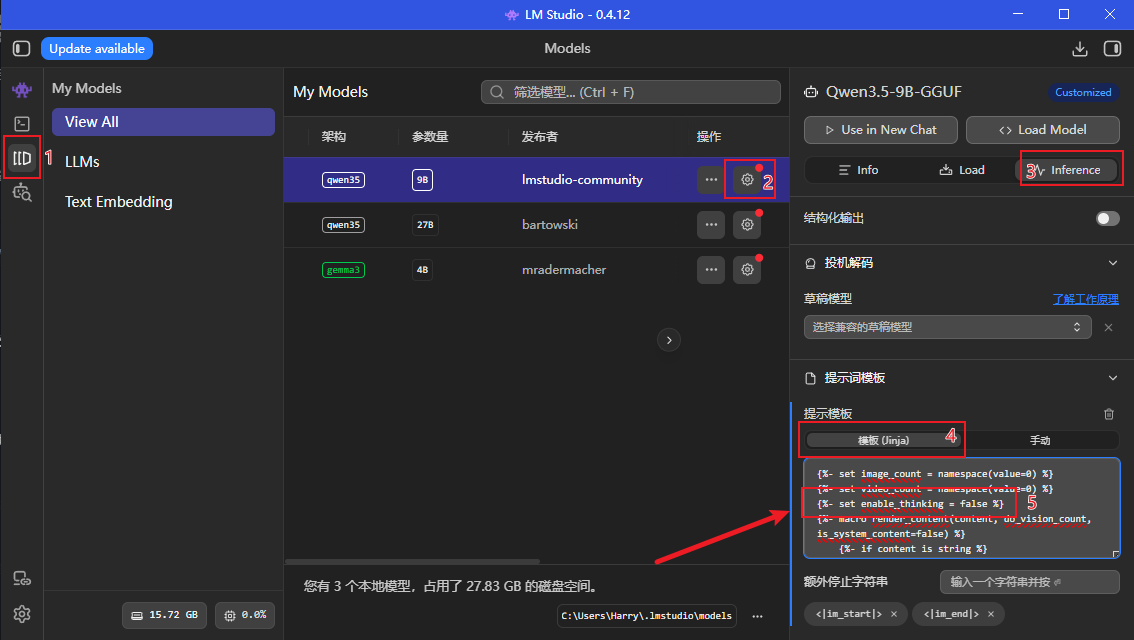Open settings gear for lmstudio-community model
The width and height of the screenshot is (1134, 640).
[747, 180]
